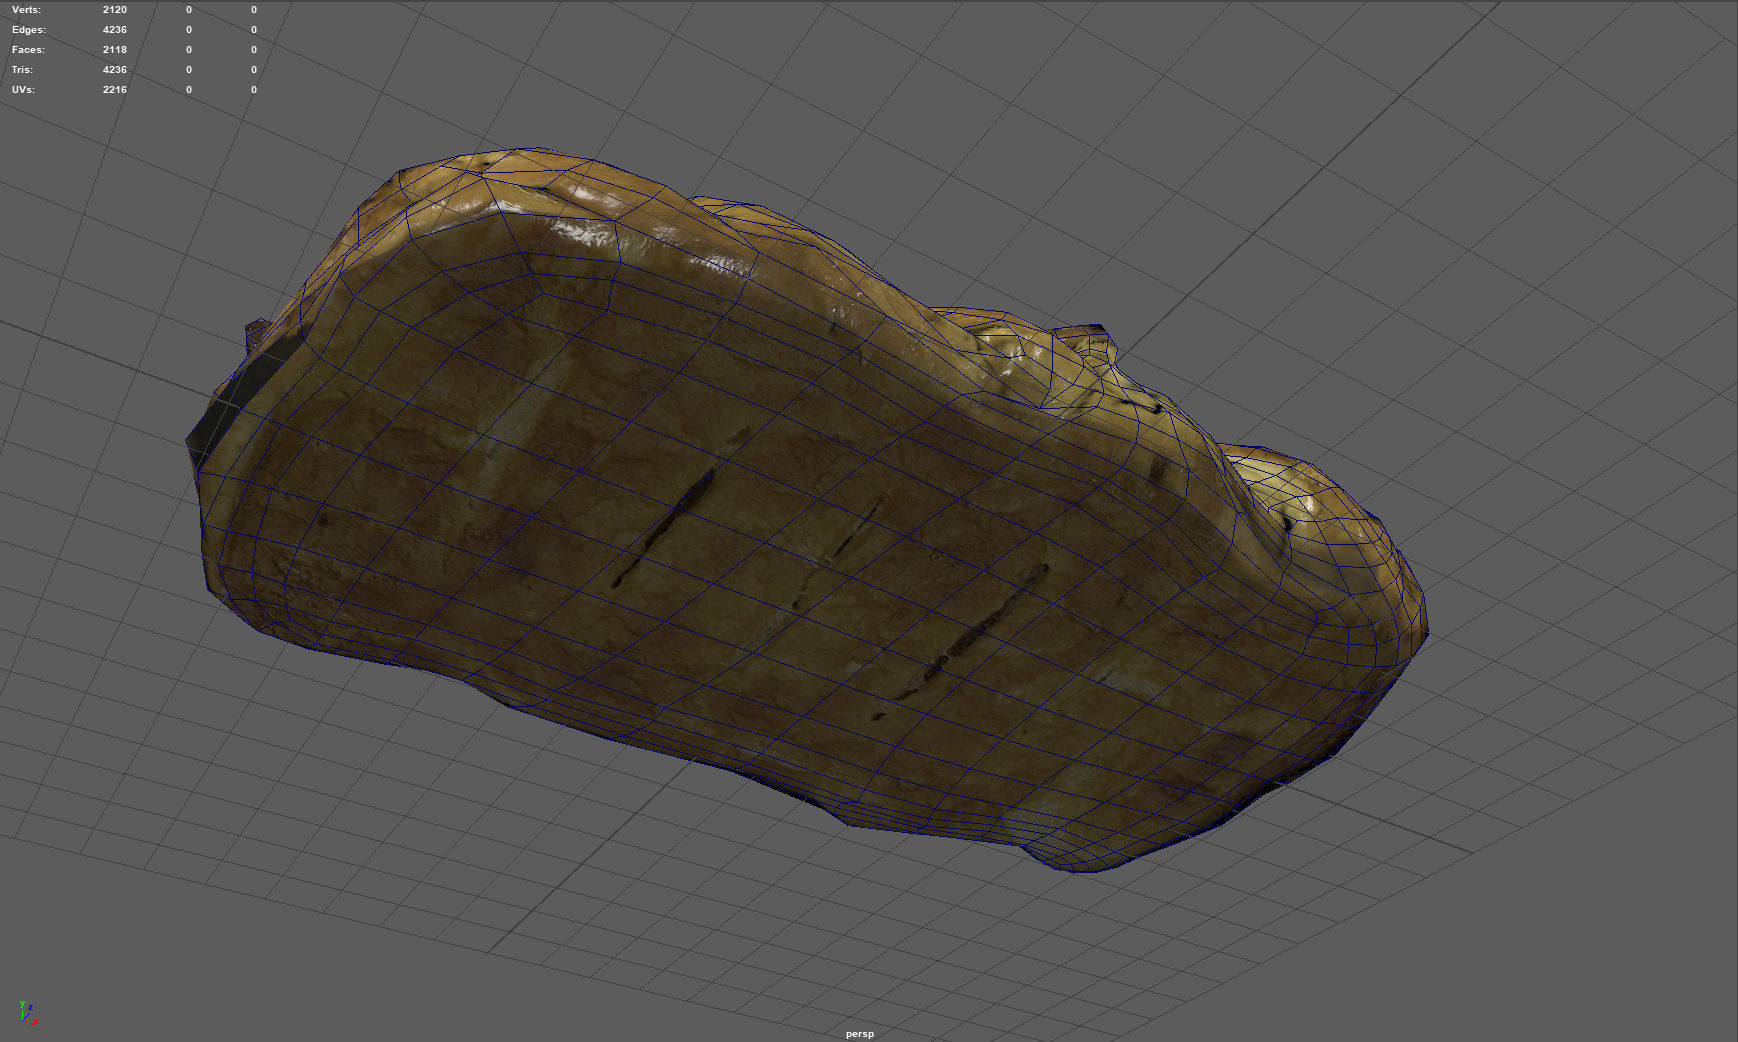
Task: Click the XYZ axis orientation indicator
Action: 27,1013
